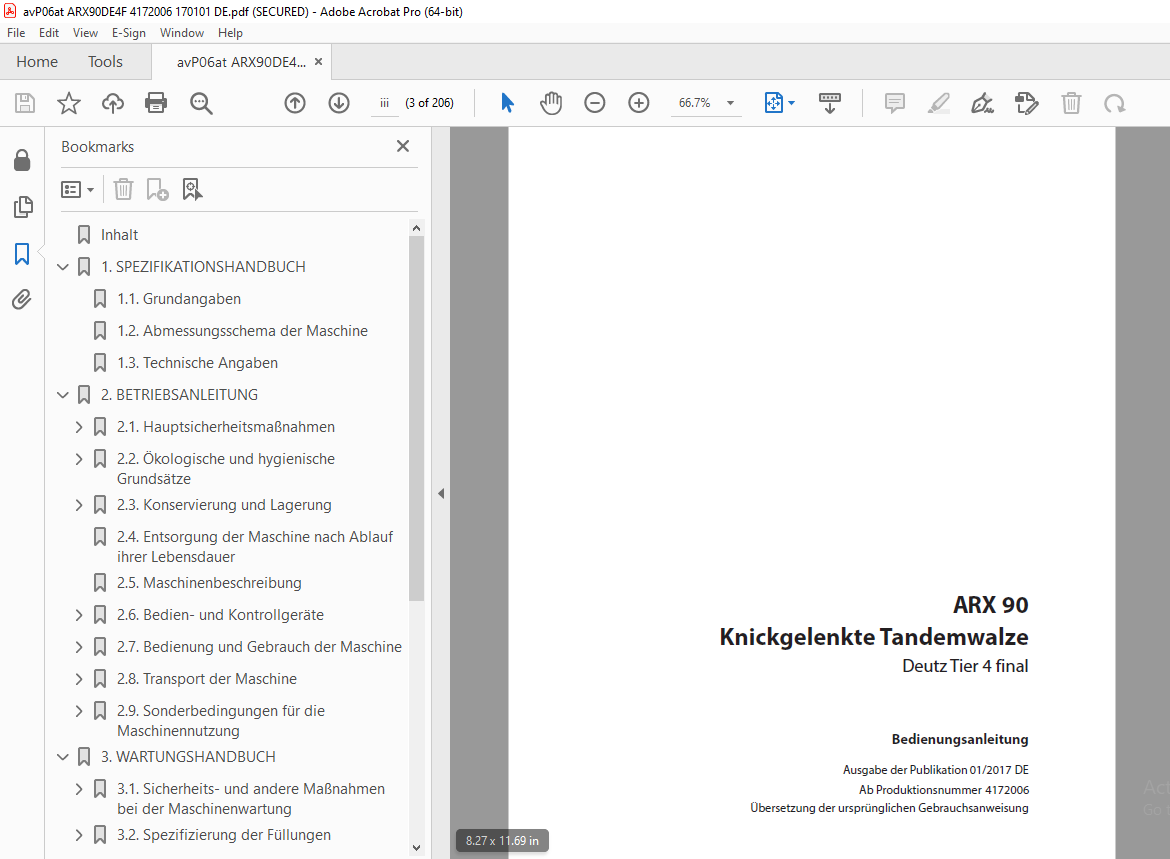Screen dimensions: 1170x859
Task: Open 1.3. Technische Angaben bookmark
Action: click(x=198, y=363)
